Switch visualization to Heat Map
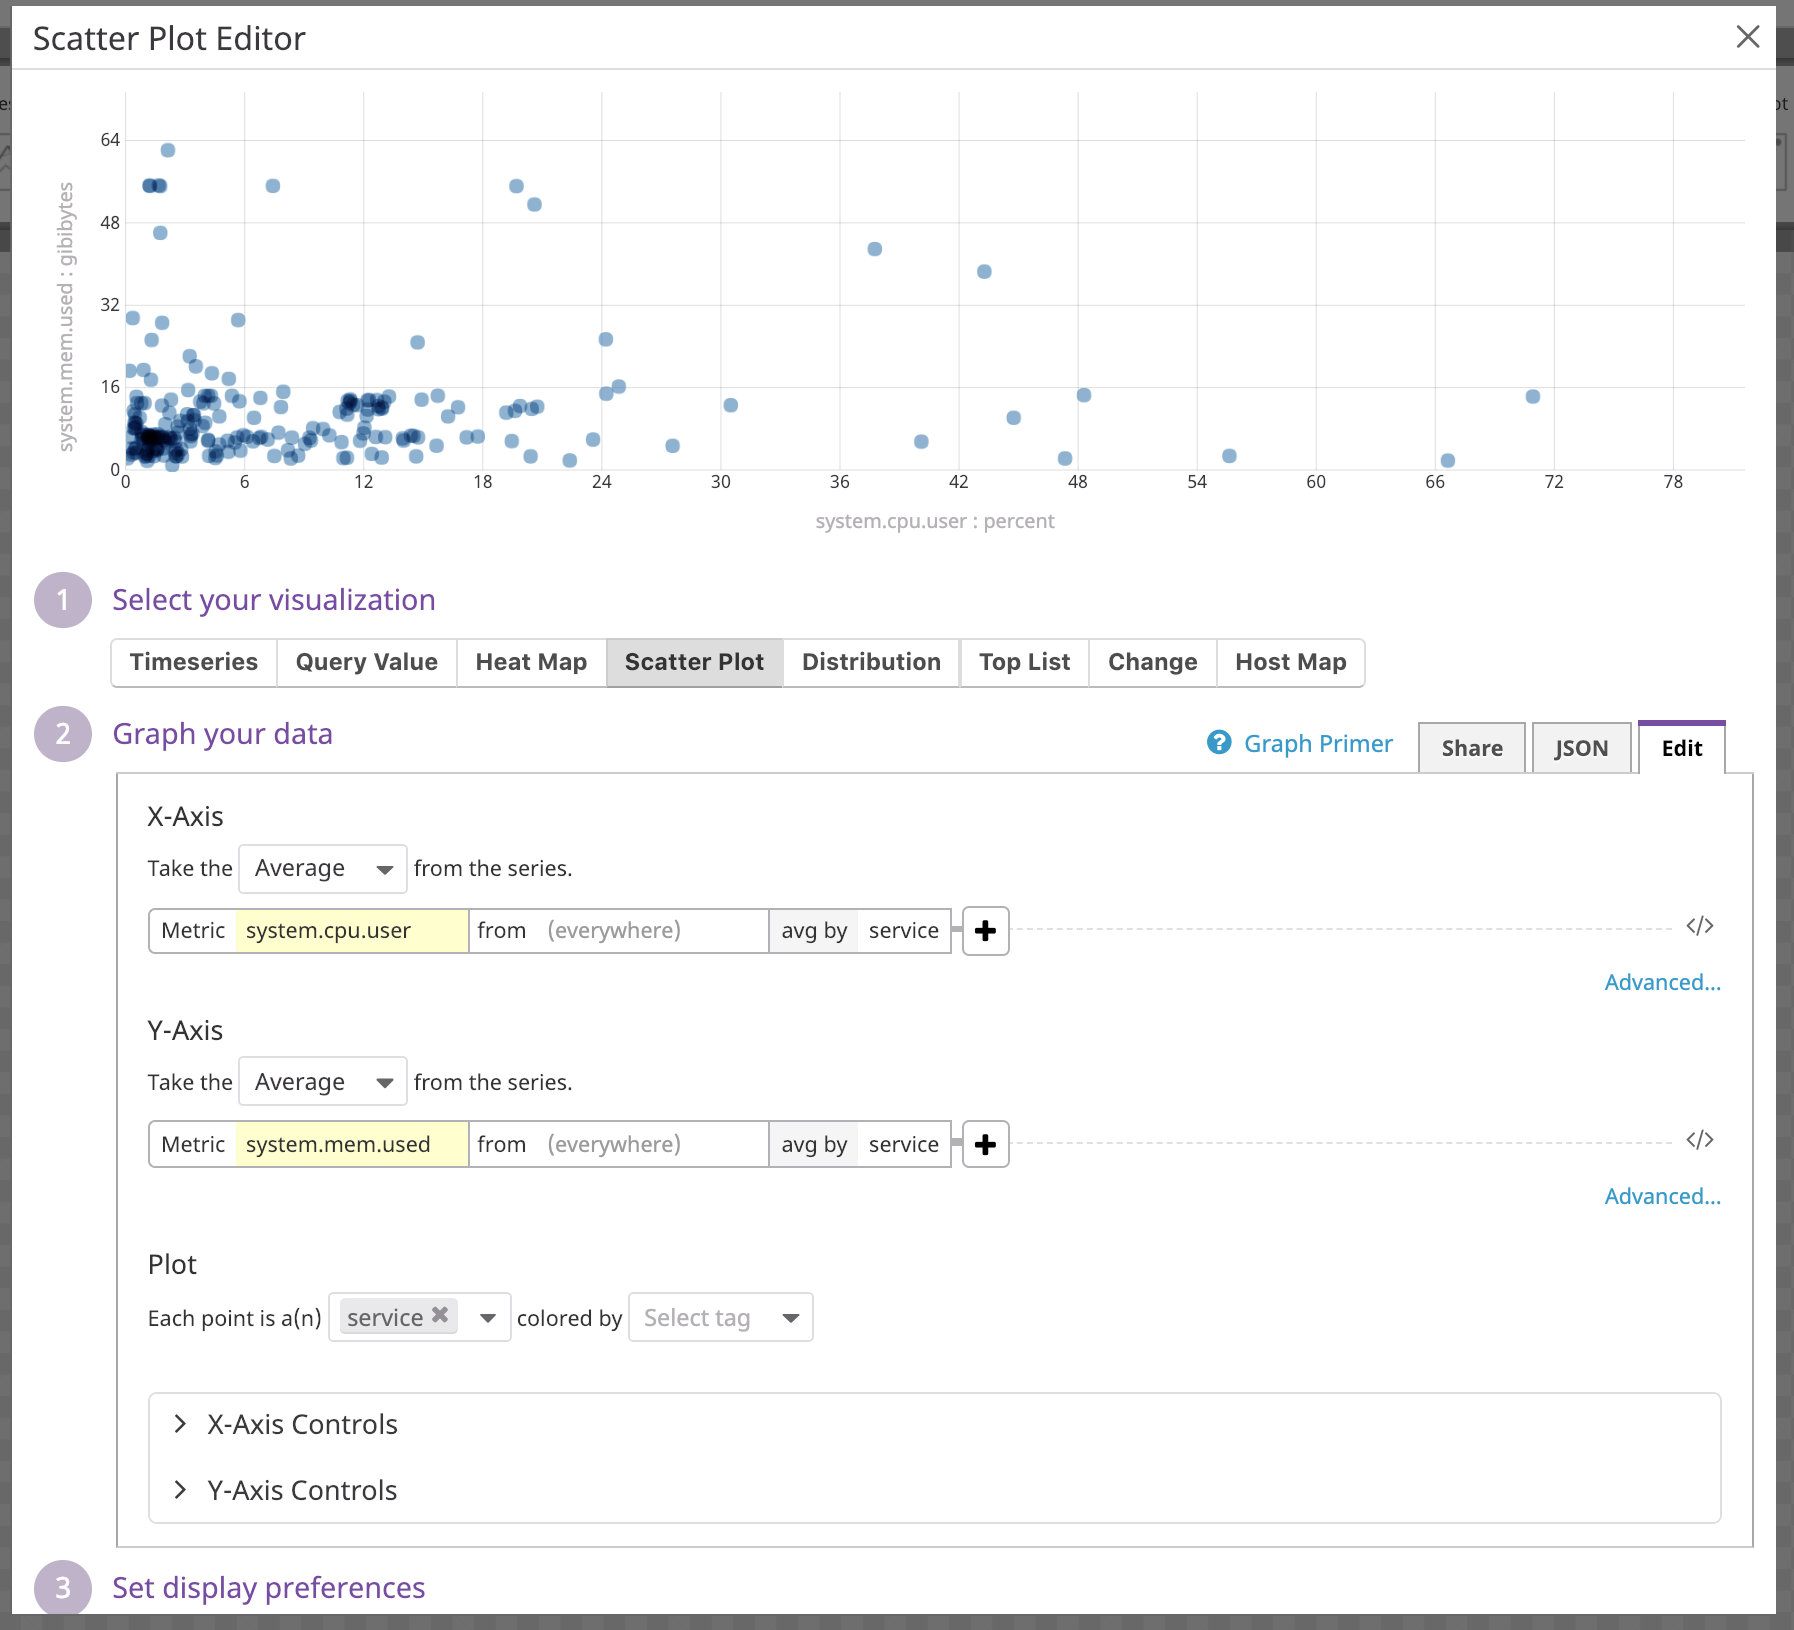Viewport: 1794px width, 1630px height. point(531,662)
